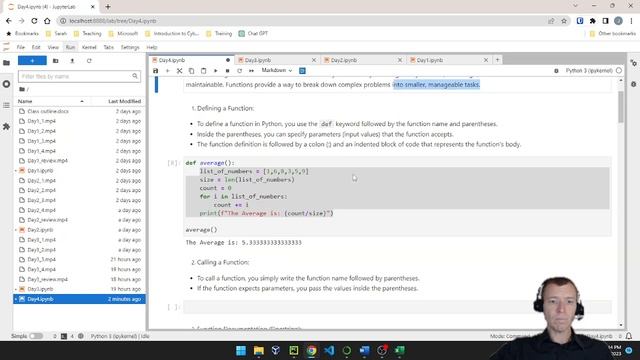
Task: Close the Day2.ipynb tab
Action: [x=400, y=60]
